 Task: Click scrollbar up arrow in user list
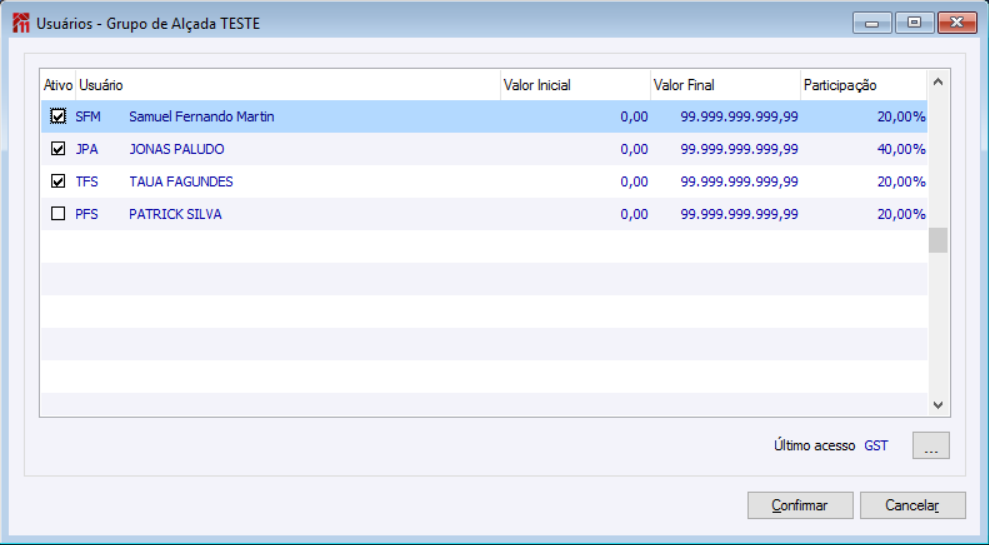coord(938,82)
